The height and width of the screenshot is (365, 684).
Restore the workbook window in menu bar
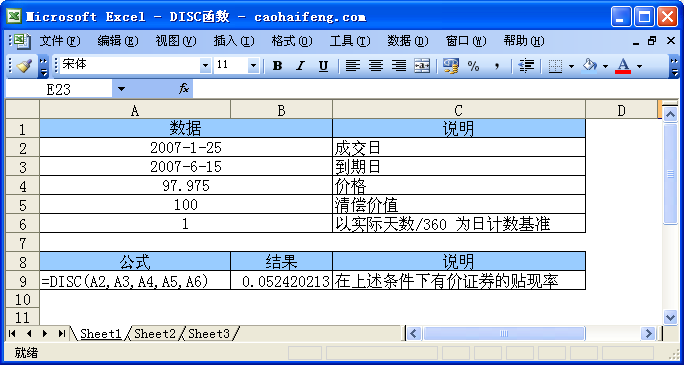(653, 41)
